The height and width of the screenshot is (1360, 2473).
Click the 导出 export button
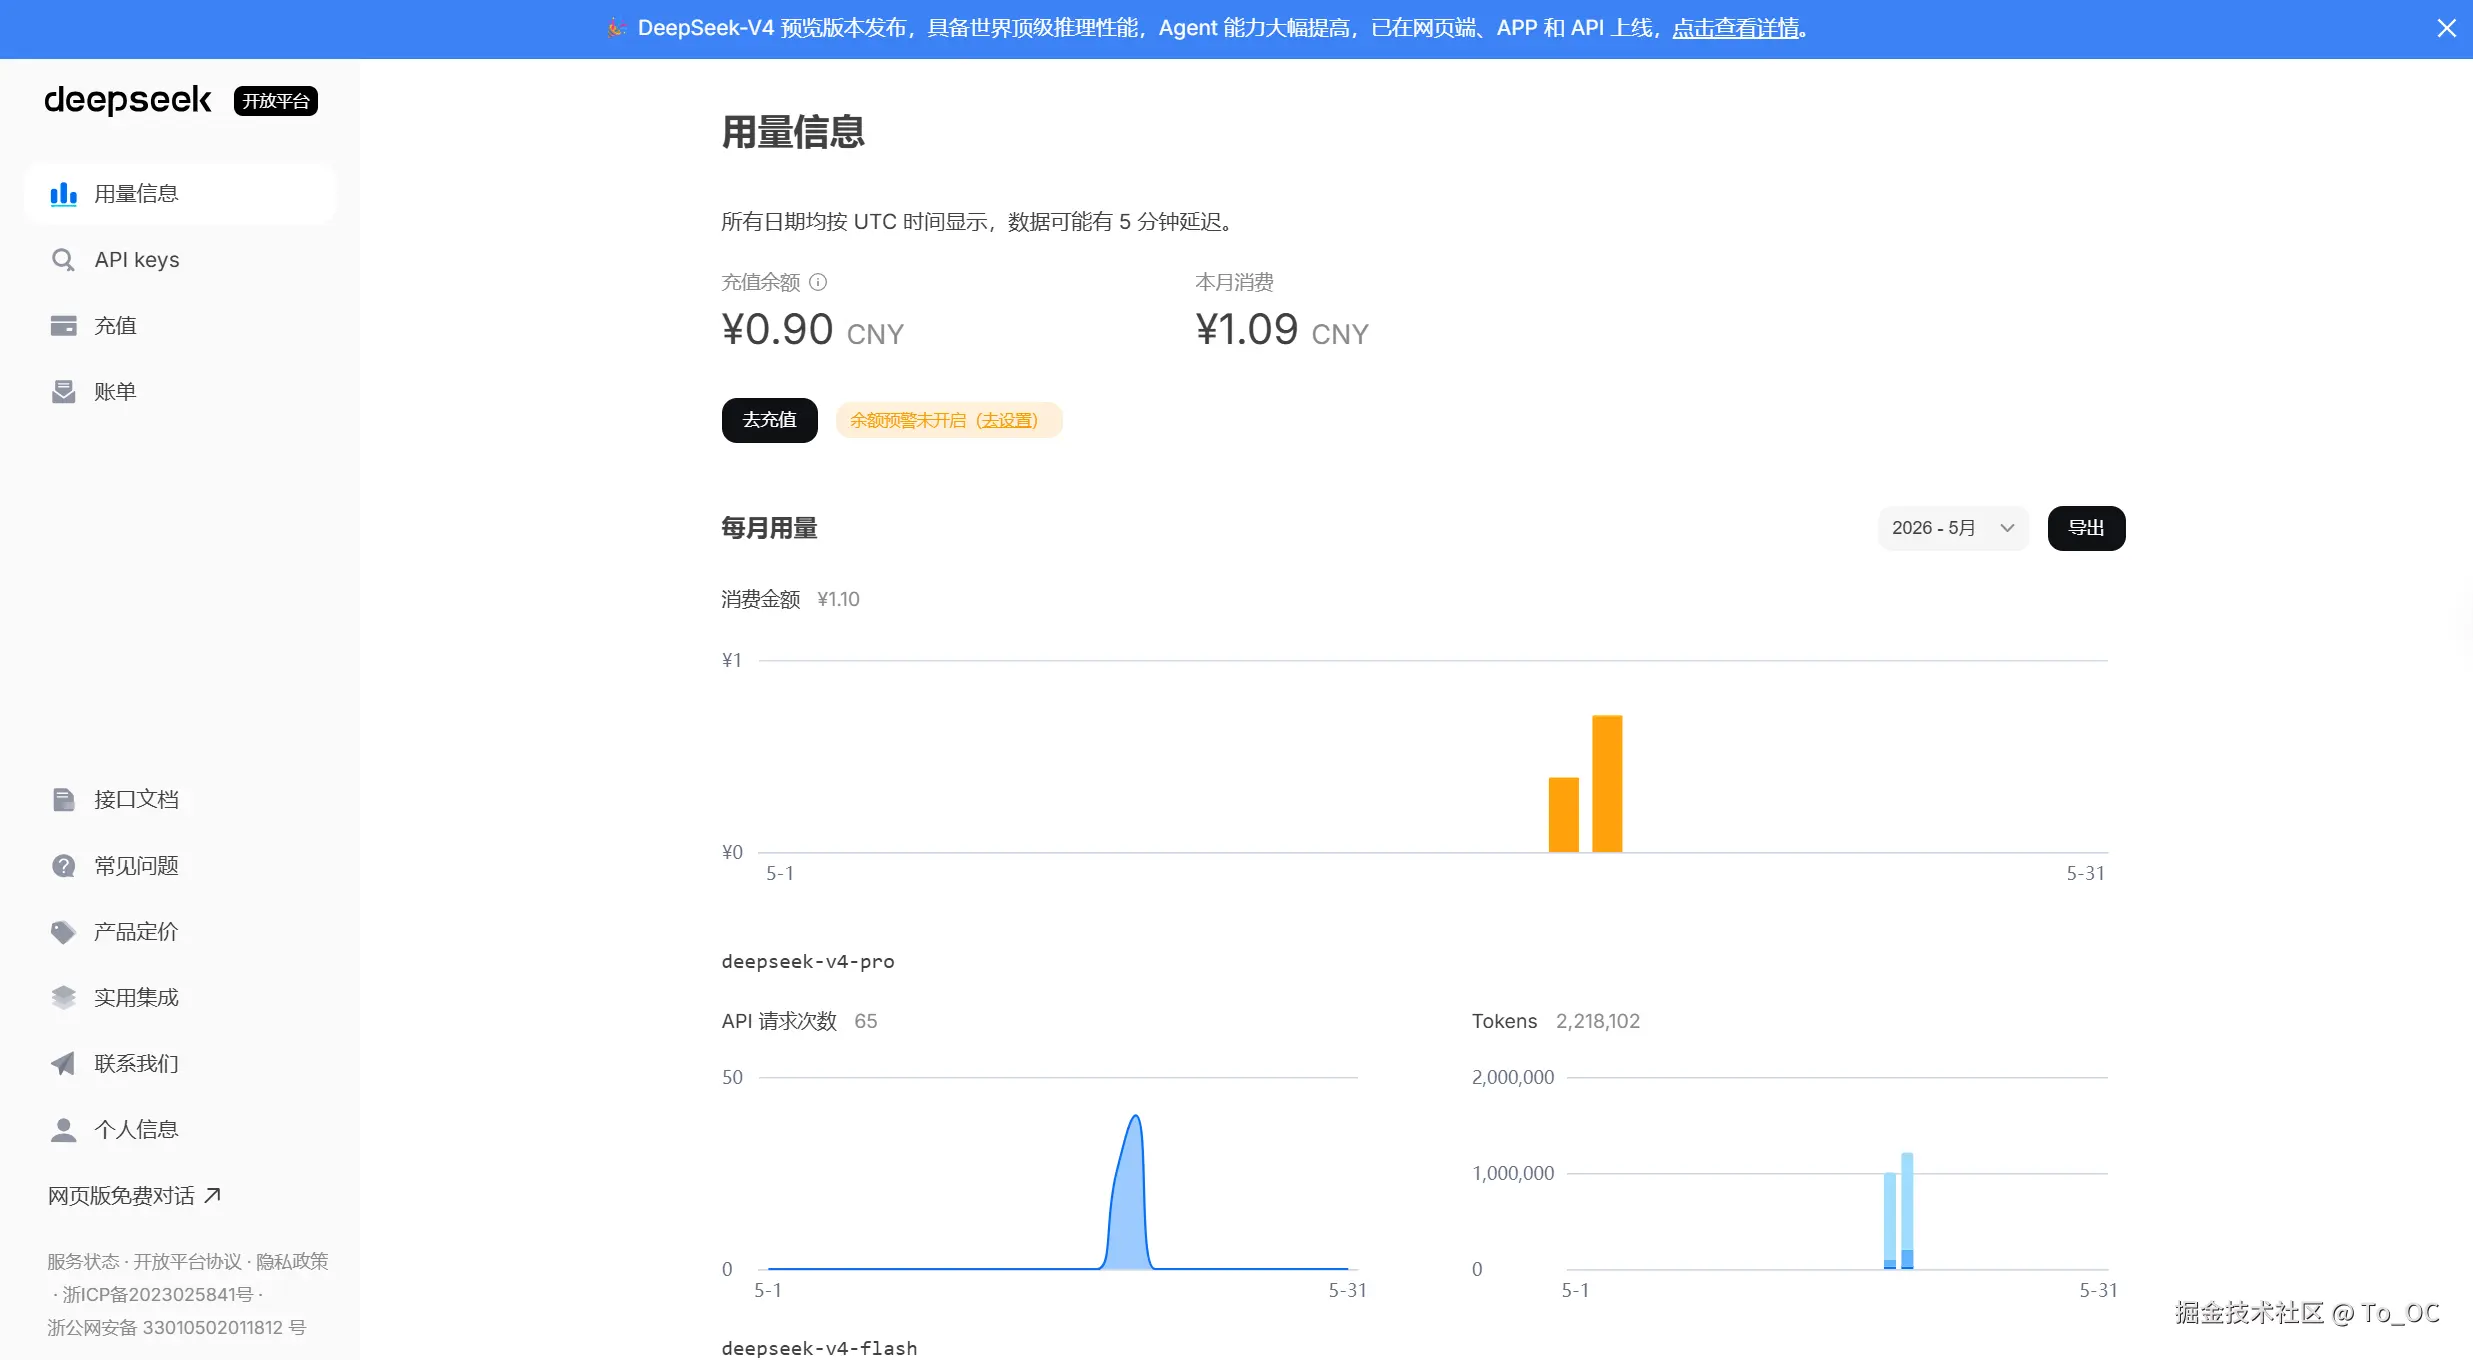click(x=2087, y=528)
